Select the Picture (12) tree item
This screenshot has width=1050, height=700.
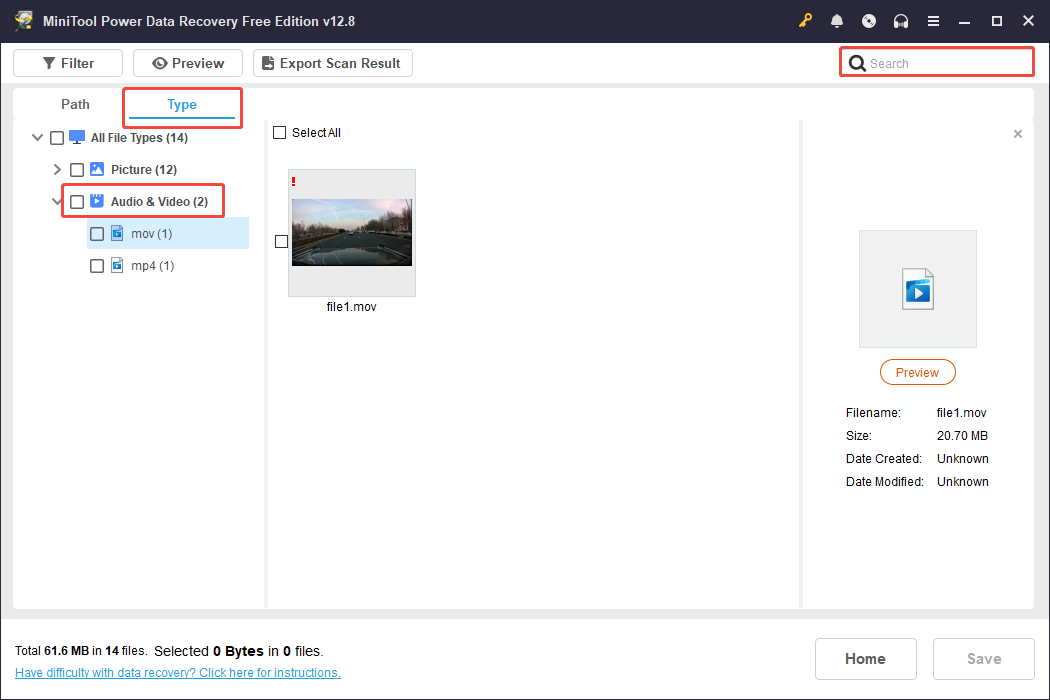[x=143, y=169]
